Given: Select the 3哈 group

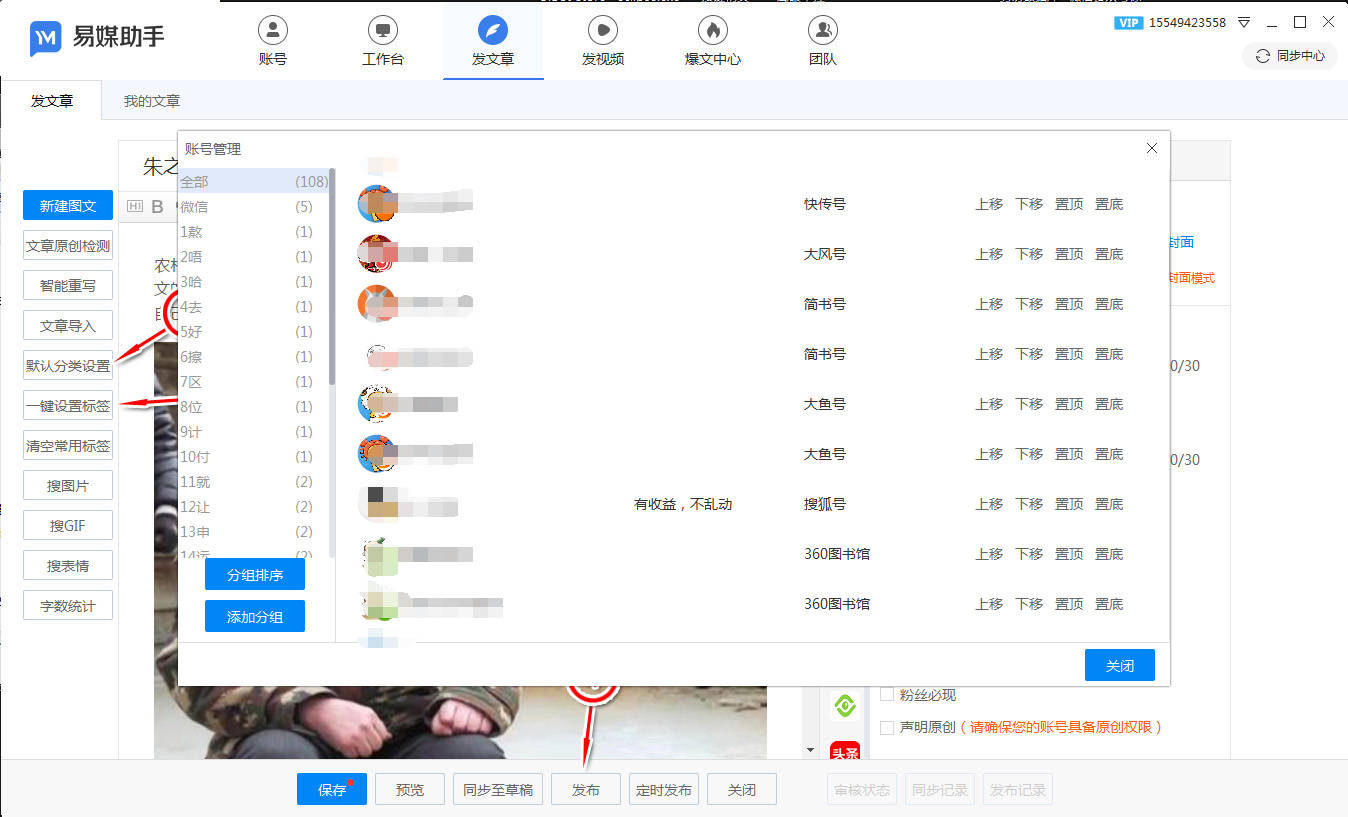Looking at the screenshot, I should (x=254, y=281).
